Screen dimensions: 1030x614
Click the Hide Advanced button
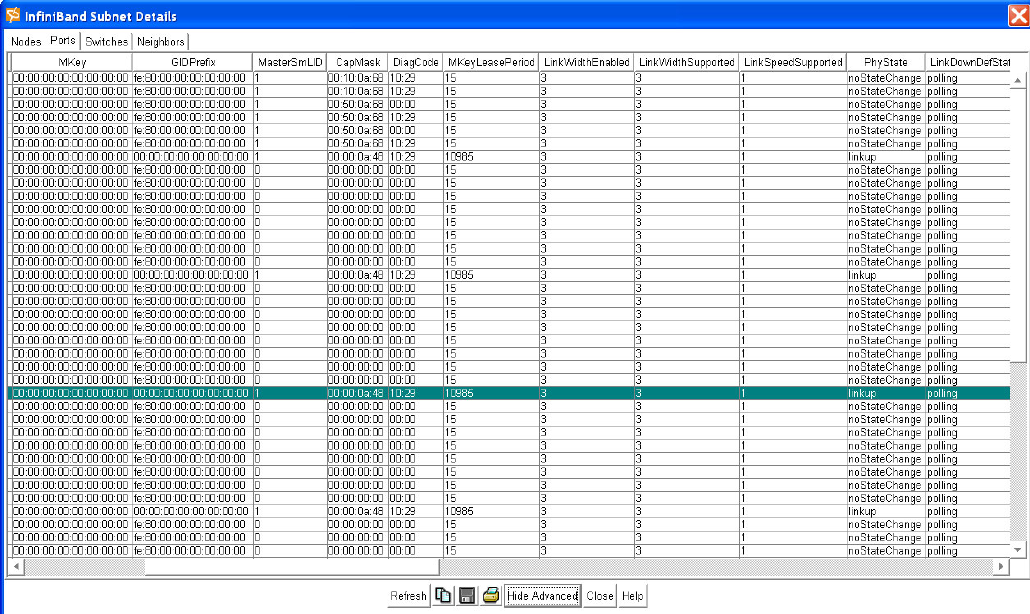pyautogui.click(x=542, y=596)
